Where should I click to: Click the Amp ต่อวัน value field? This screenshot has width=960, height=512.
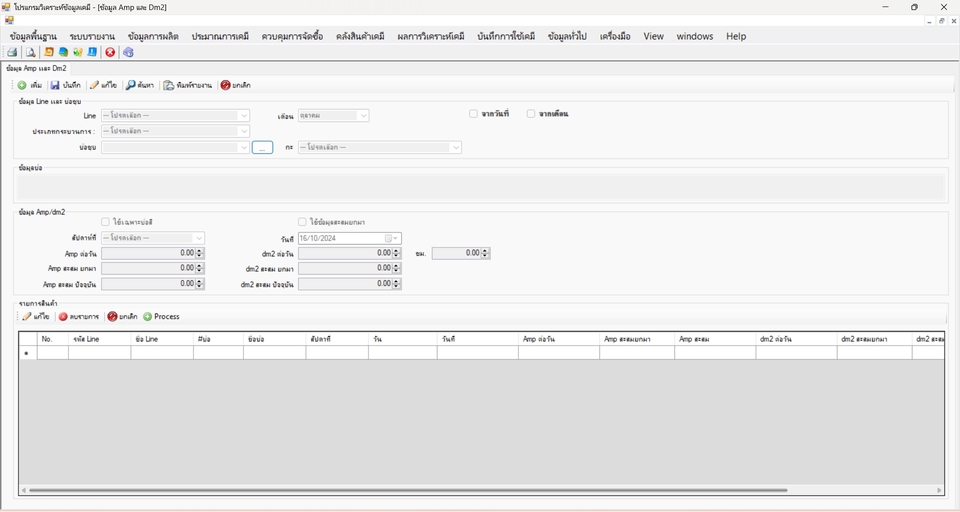click(148, 253)
